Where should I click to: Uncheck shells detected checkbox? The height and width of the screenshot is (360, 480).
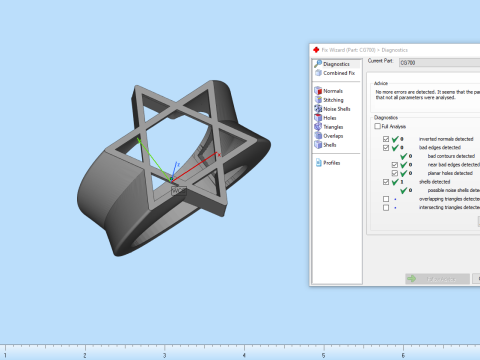click(386, 182)
